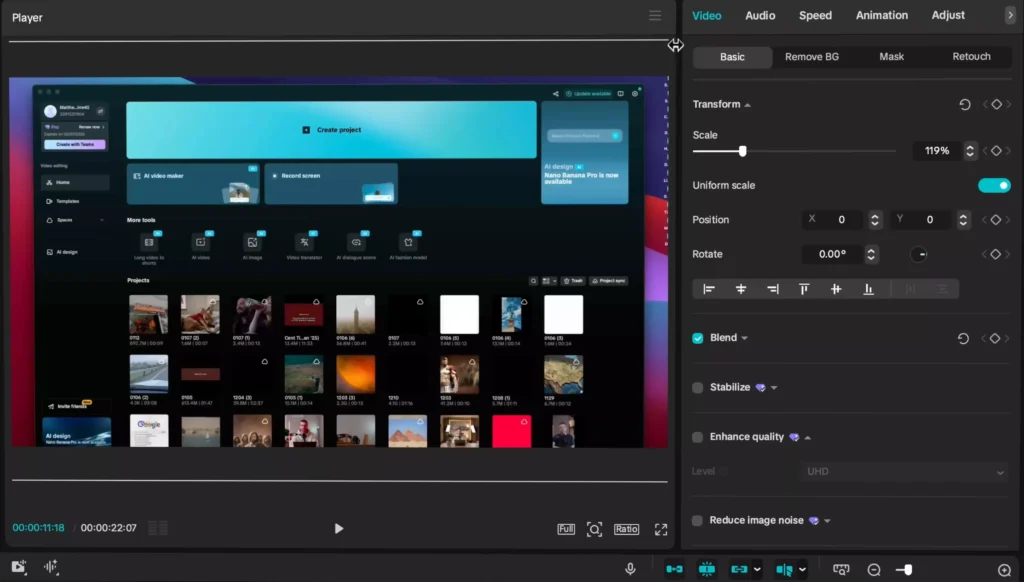Expand more tabs with the right chevron
1024x582 pixels.
click(x=1009, y=15)
